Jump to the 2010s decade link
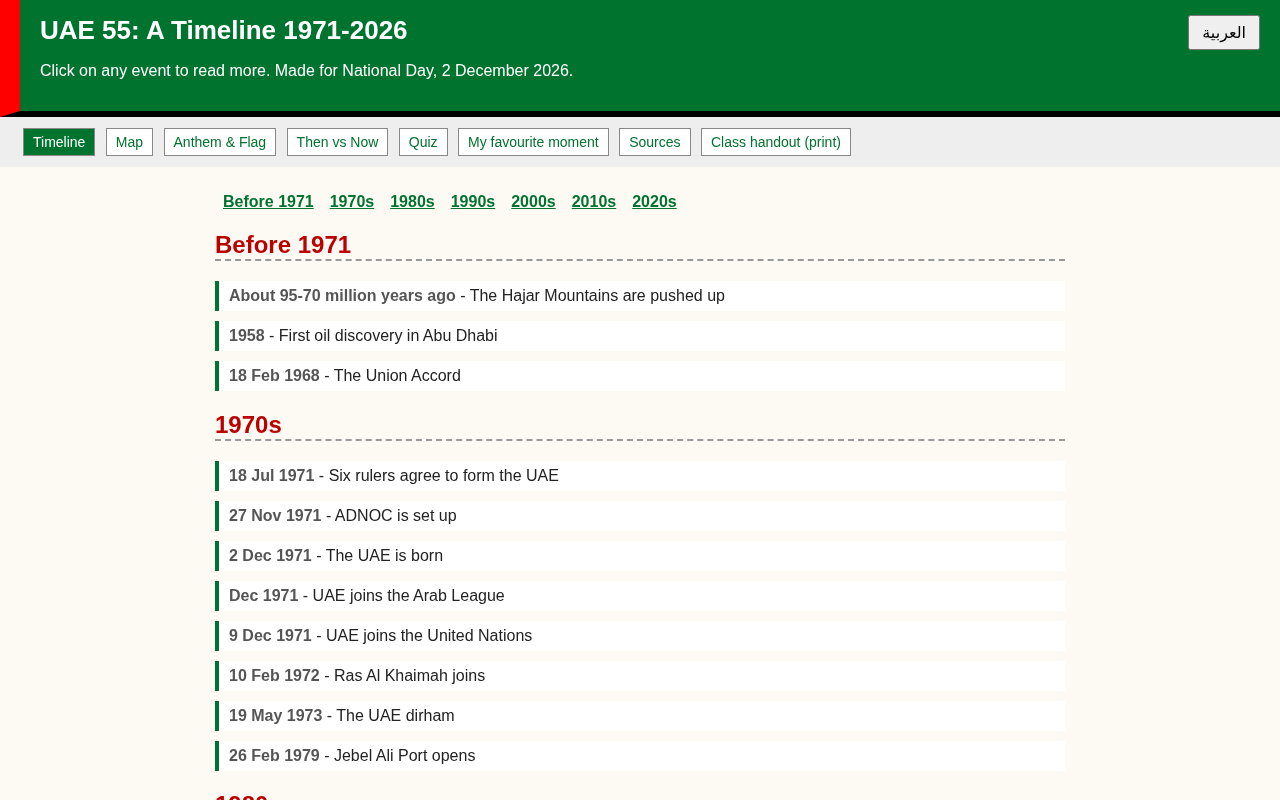The height and width of the screenshot is (800, 1280). (594, 201)
